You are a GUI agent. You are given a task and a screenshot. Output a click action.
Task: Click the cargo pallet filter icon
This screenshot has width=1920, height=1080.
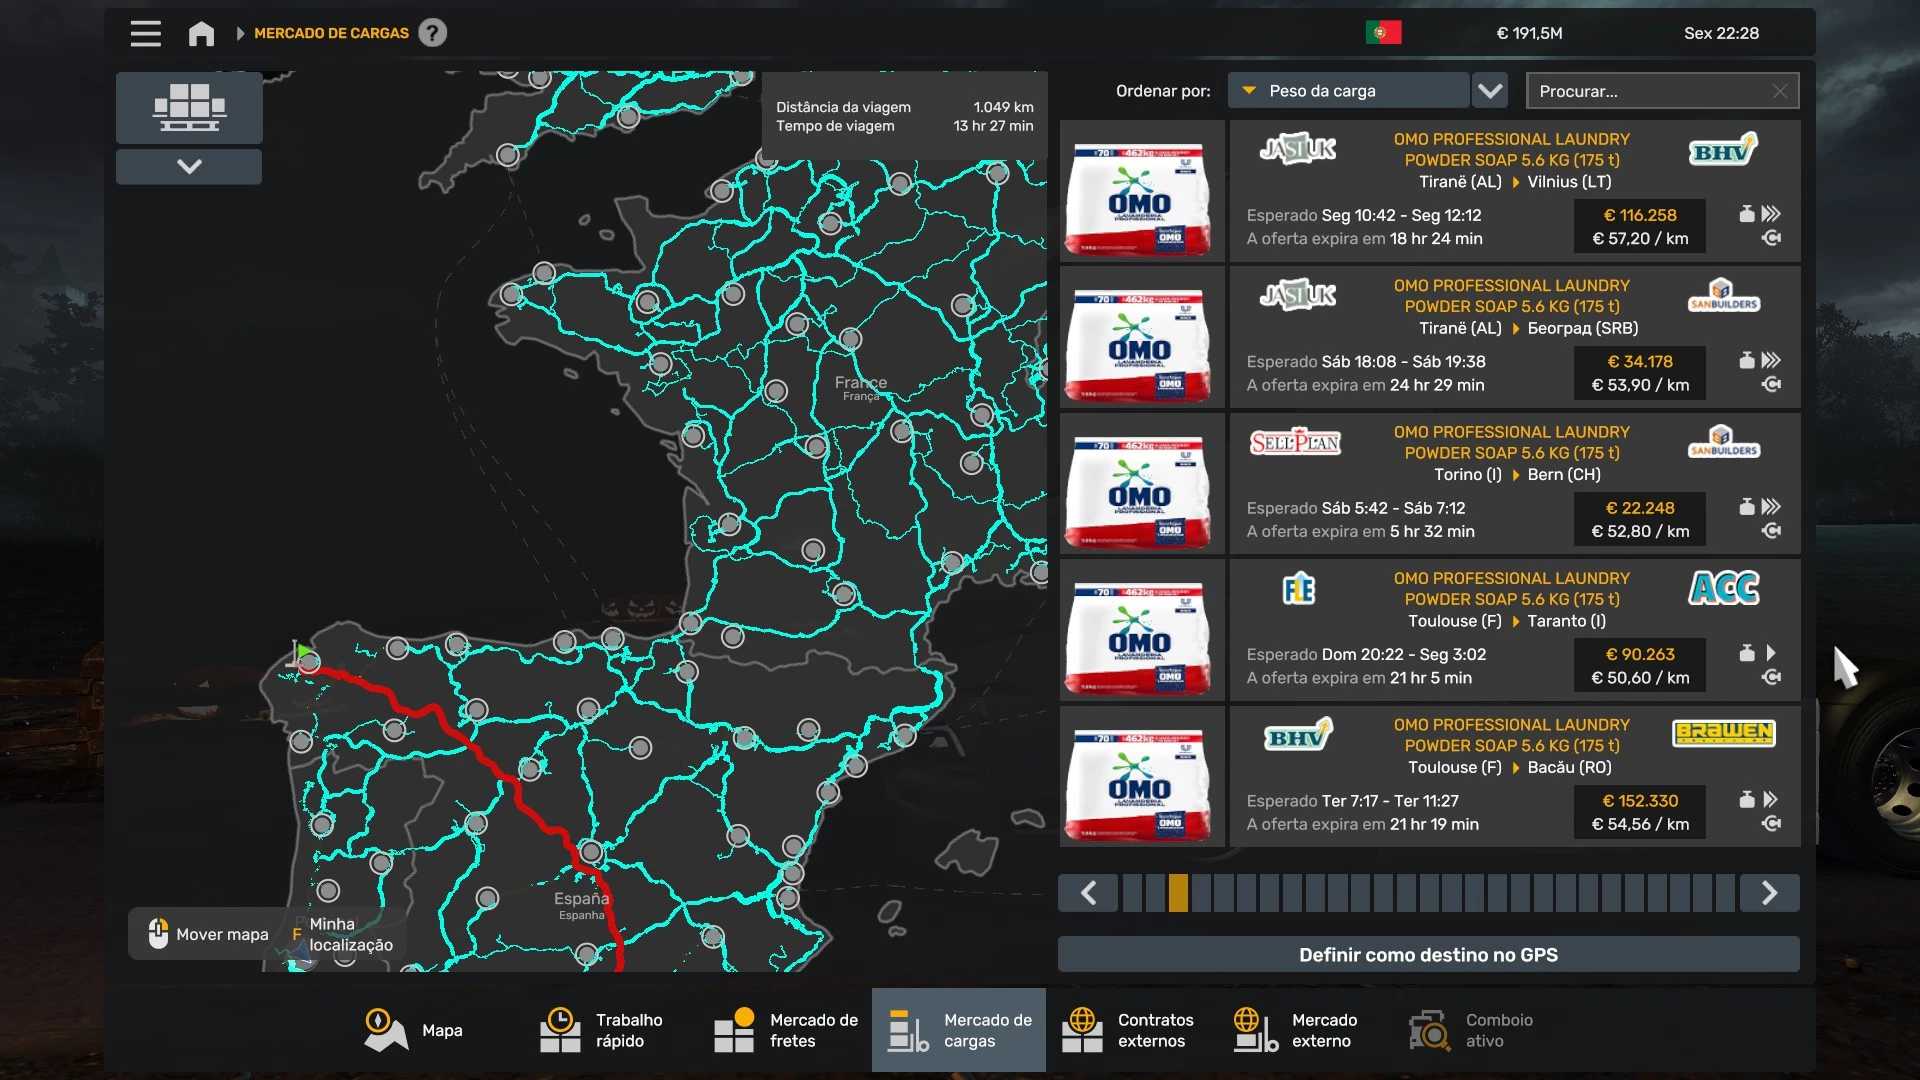pyautogui.click(x=189, y=107)
